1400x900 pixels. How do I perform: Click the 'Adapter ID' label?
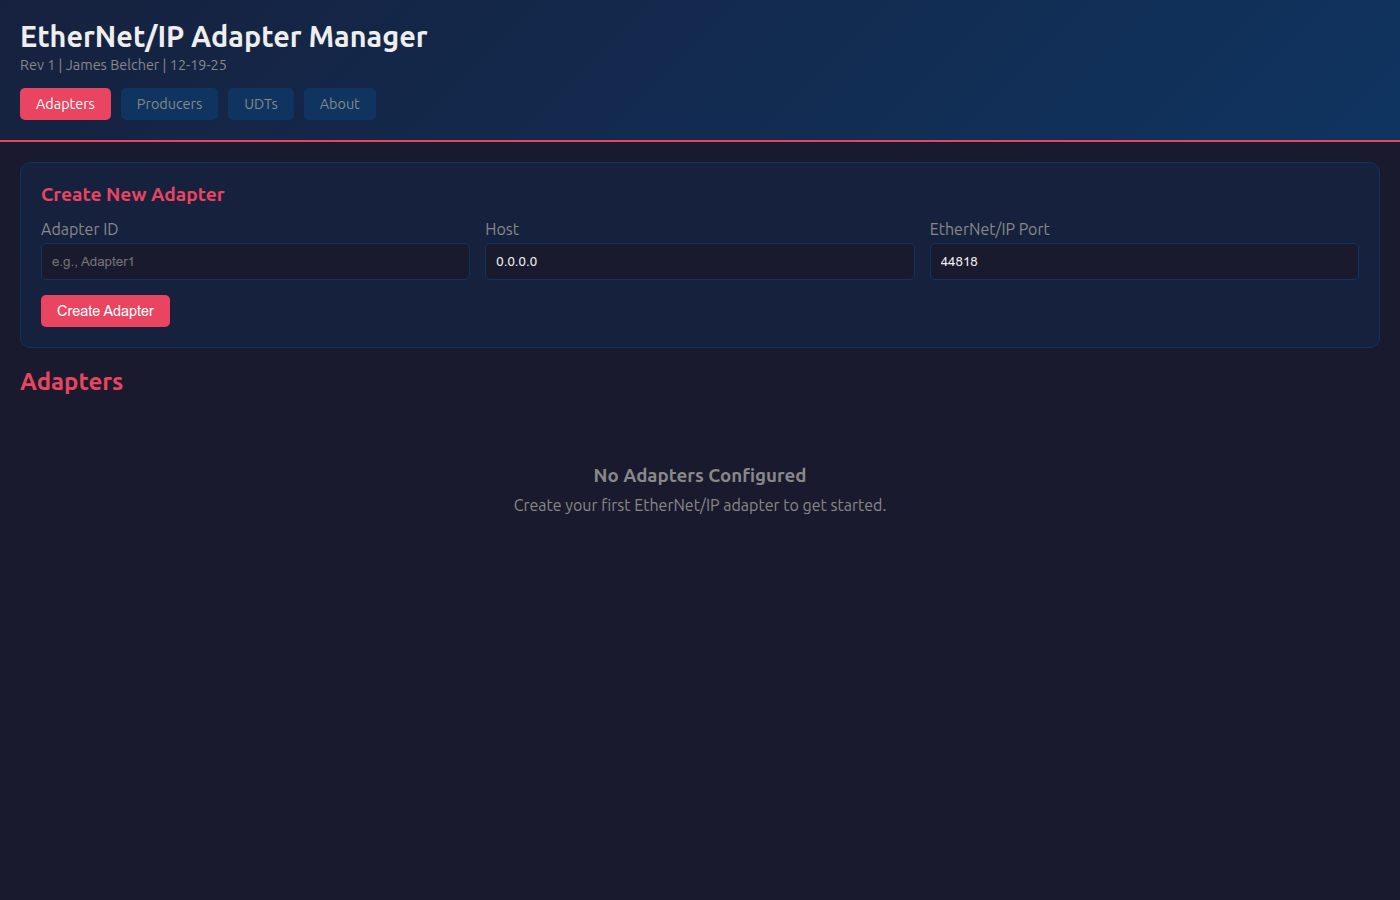coord(80,229)
